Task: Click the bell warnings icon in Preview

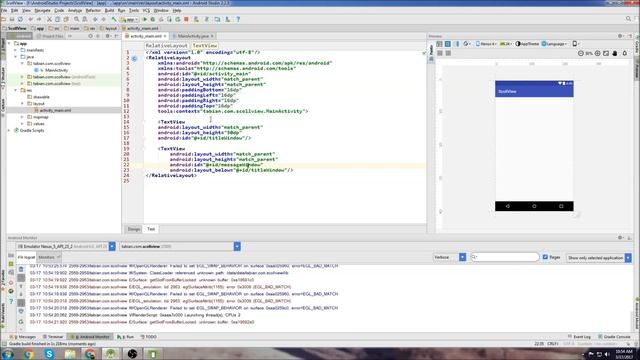Action: click(x=624, y=53)
